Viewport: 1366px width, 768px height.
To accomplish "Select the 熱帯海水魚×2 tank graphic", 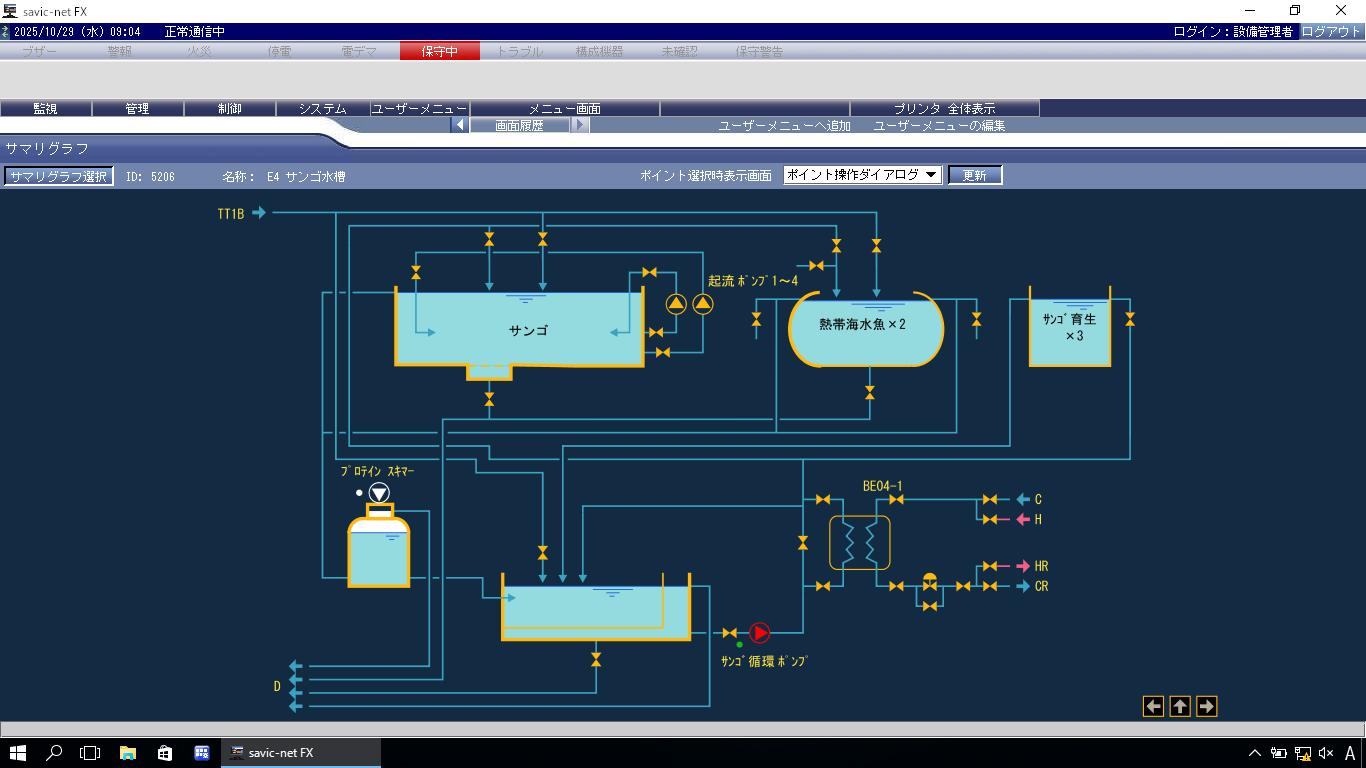I will [x=865, y=328].
